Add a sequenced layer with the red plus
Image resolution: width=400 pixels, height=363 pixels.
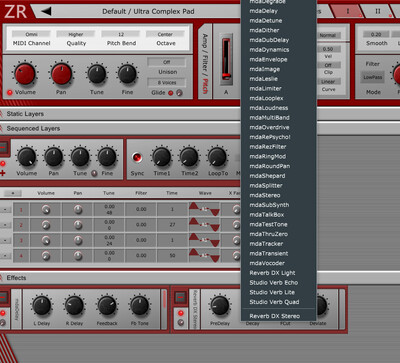pyautogui.click(x=3, y=173)
